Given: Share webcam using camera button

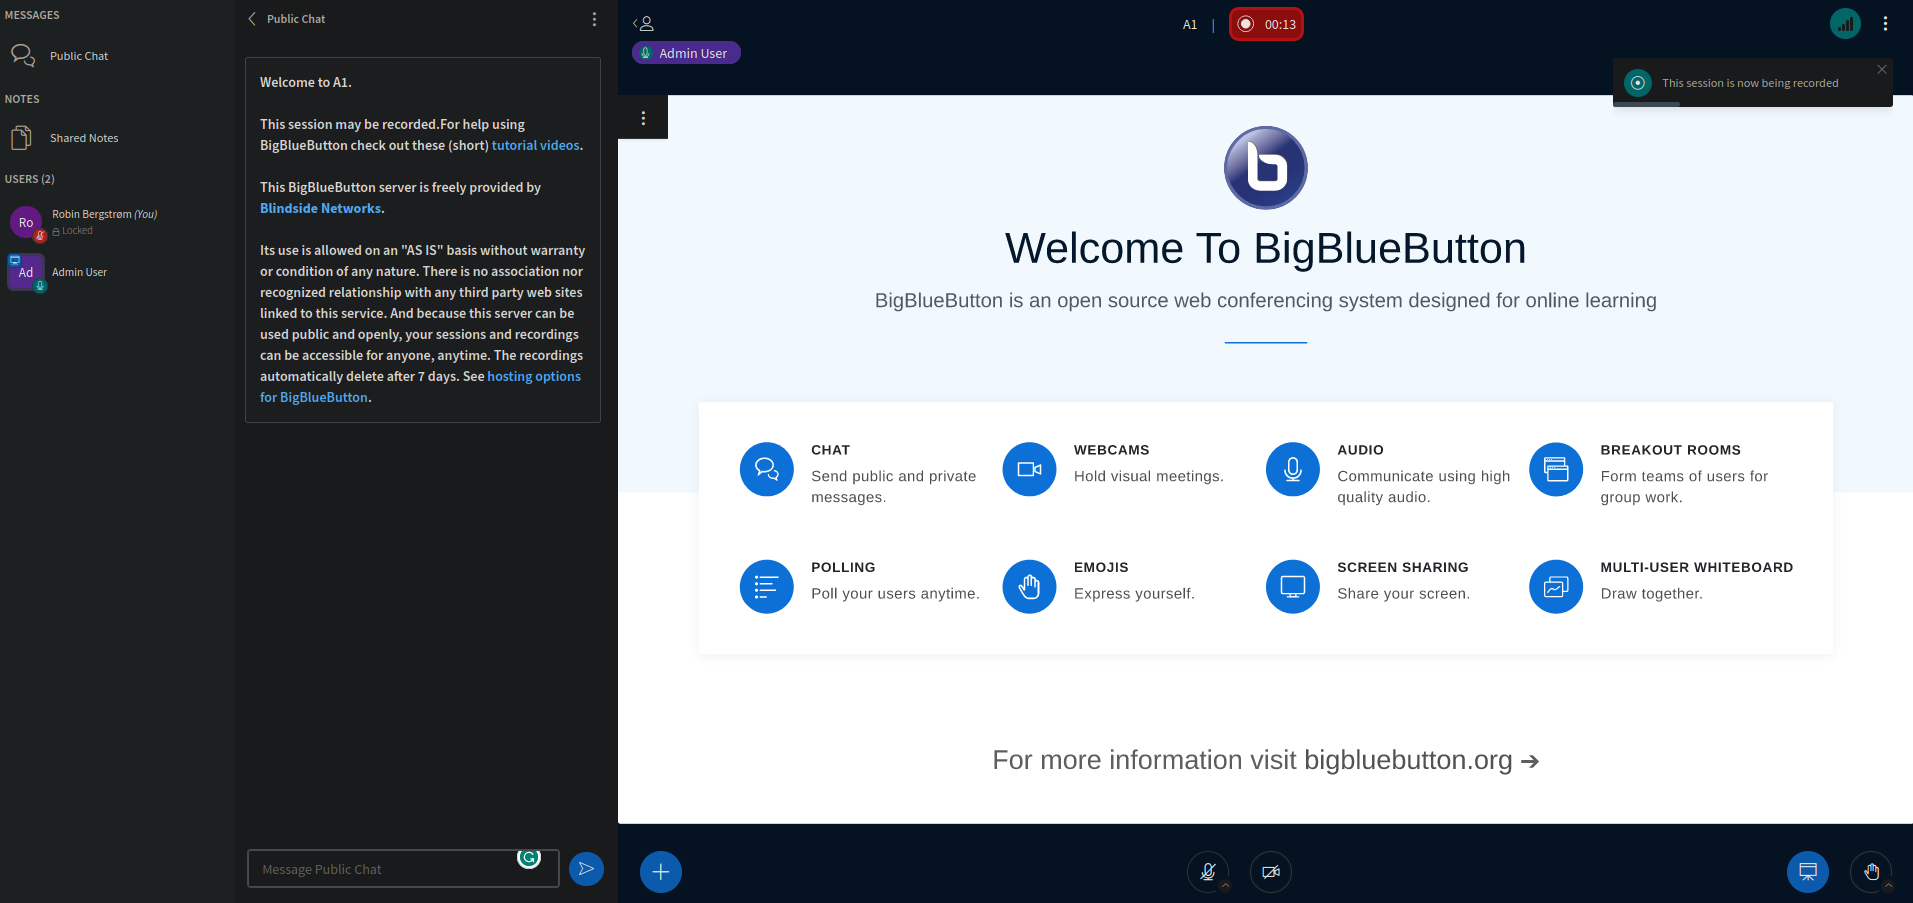Looking at the screenshot, I should [1271, 872].
